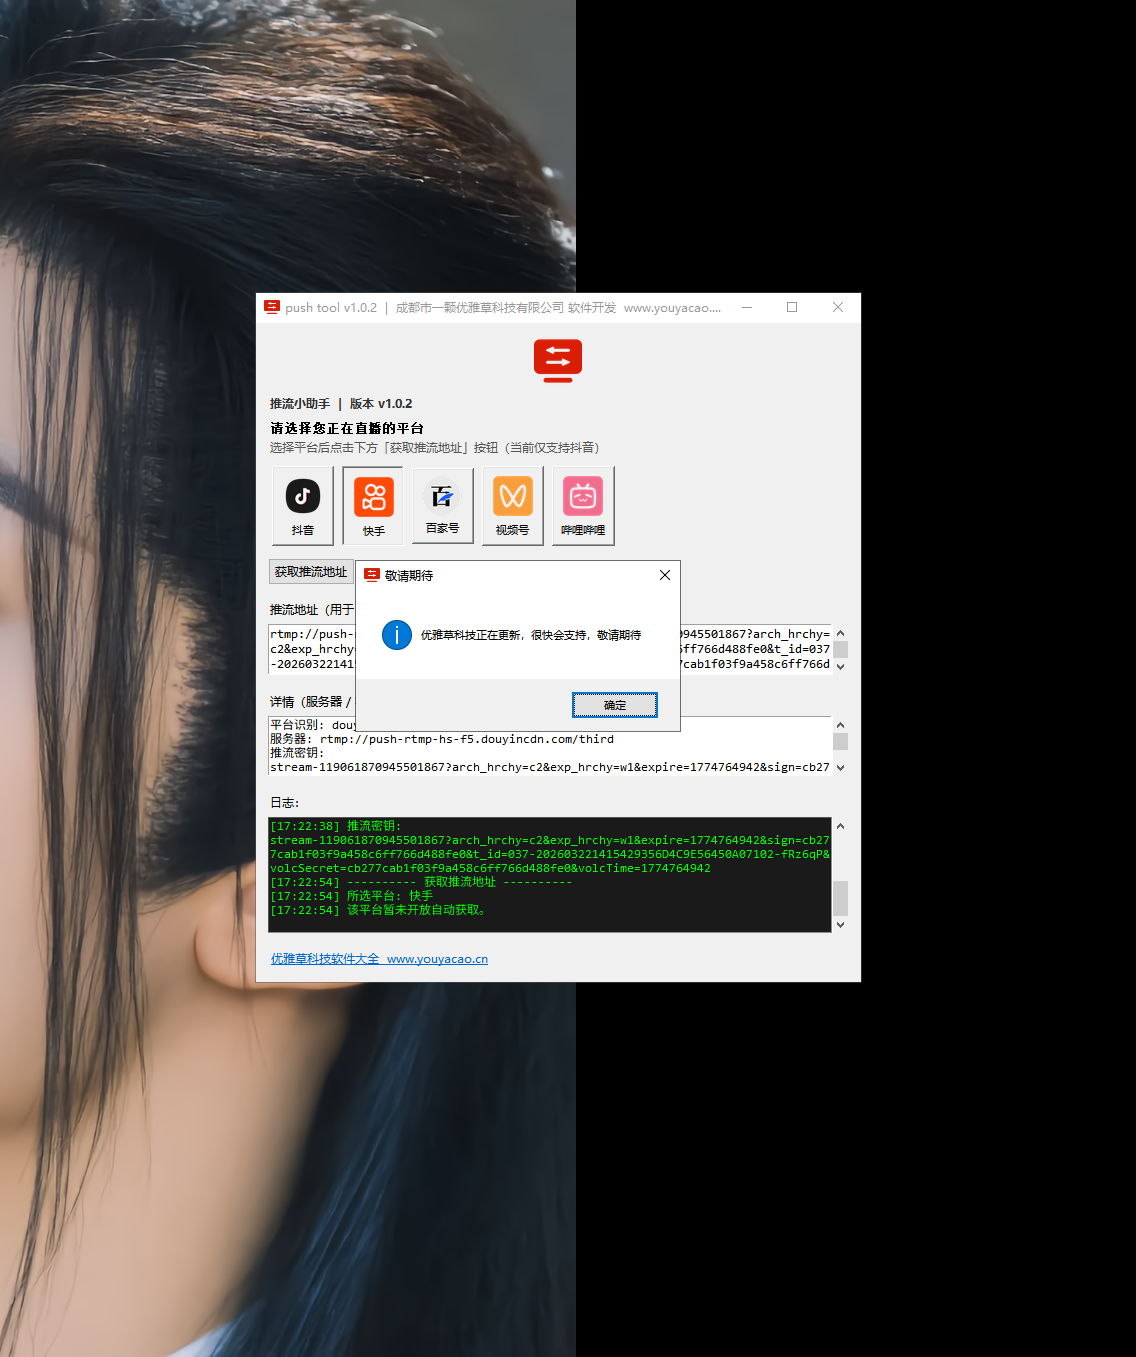Click the 服务器 rtmp://push-rtmp-hs-f5.douyincdn.com/third line
1136x1357 pixels.
click(x=442, y=739)
